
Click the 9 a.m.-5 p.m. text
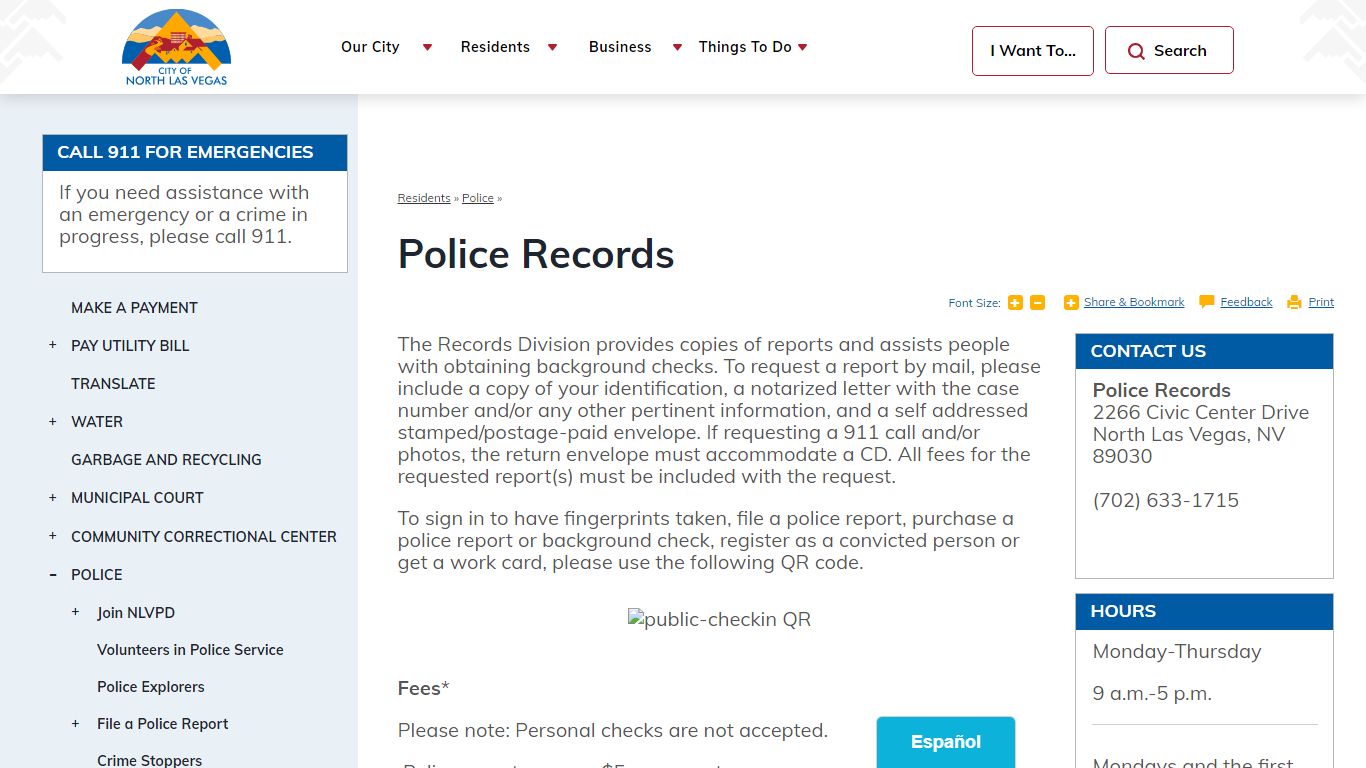(1152, 694)
